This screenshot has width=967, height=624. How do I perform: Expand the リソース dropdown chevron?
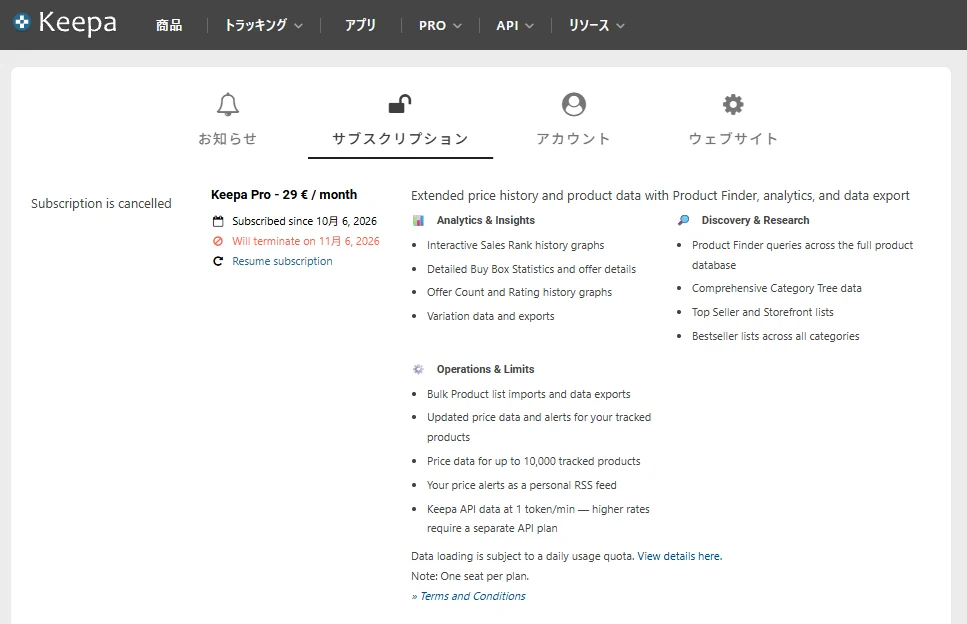620,26
